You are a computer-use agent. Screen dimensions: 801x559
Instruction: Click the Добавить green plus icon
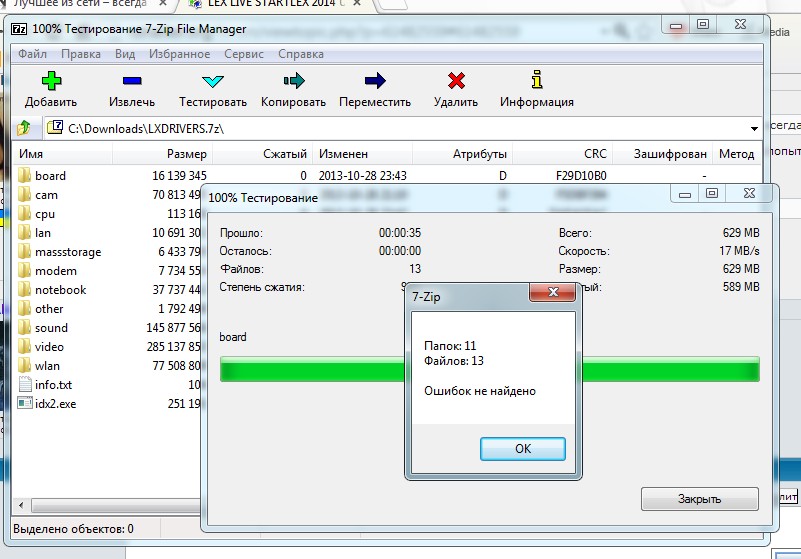[51, 81]
